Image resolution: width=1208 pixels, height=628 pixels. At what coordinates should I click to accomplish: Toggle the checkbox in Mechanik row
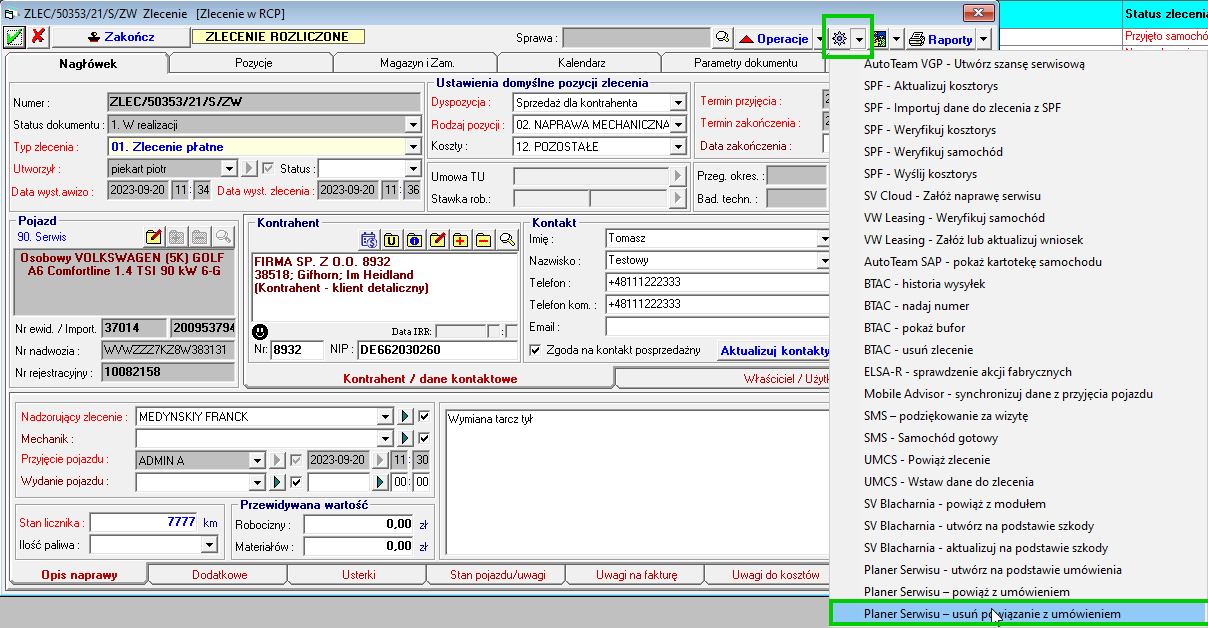424,438
